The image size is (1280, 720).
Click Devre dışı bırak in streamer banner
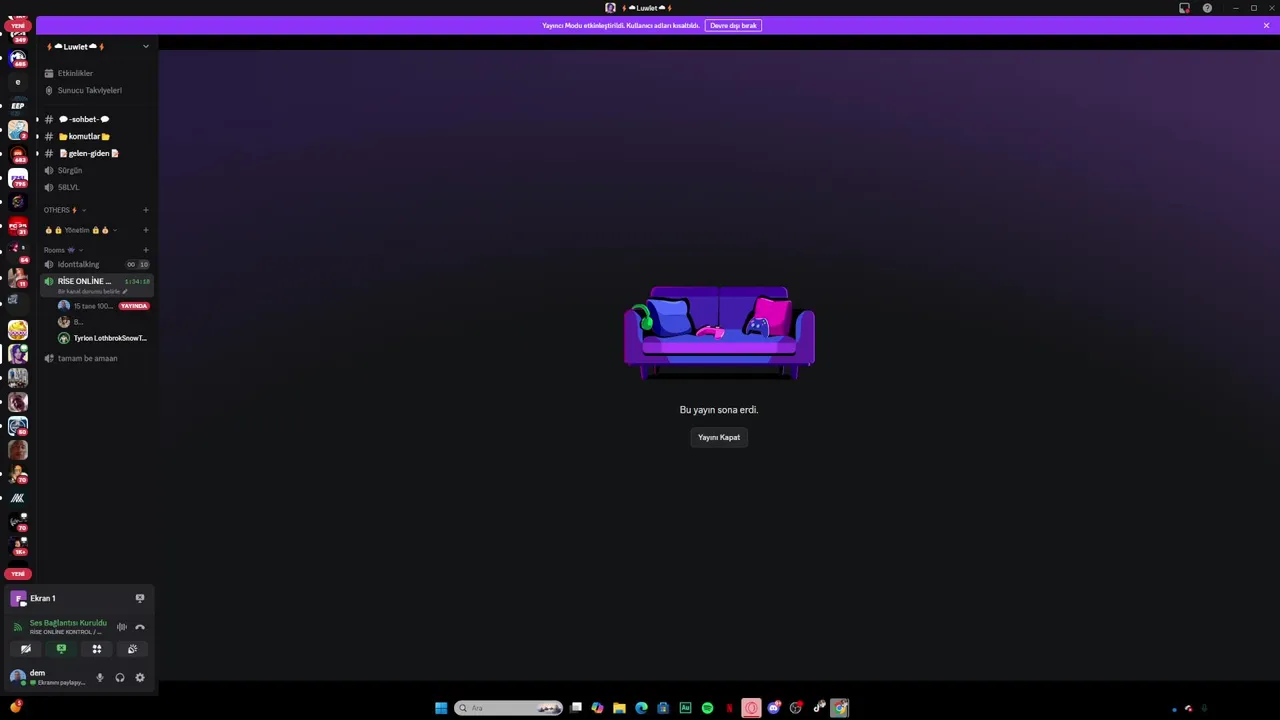(734, 25)
